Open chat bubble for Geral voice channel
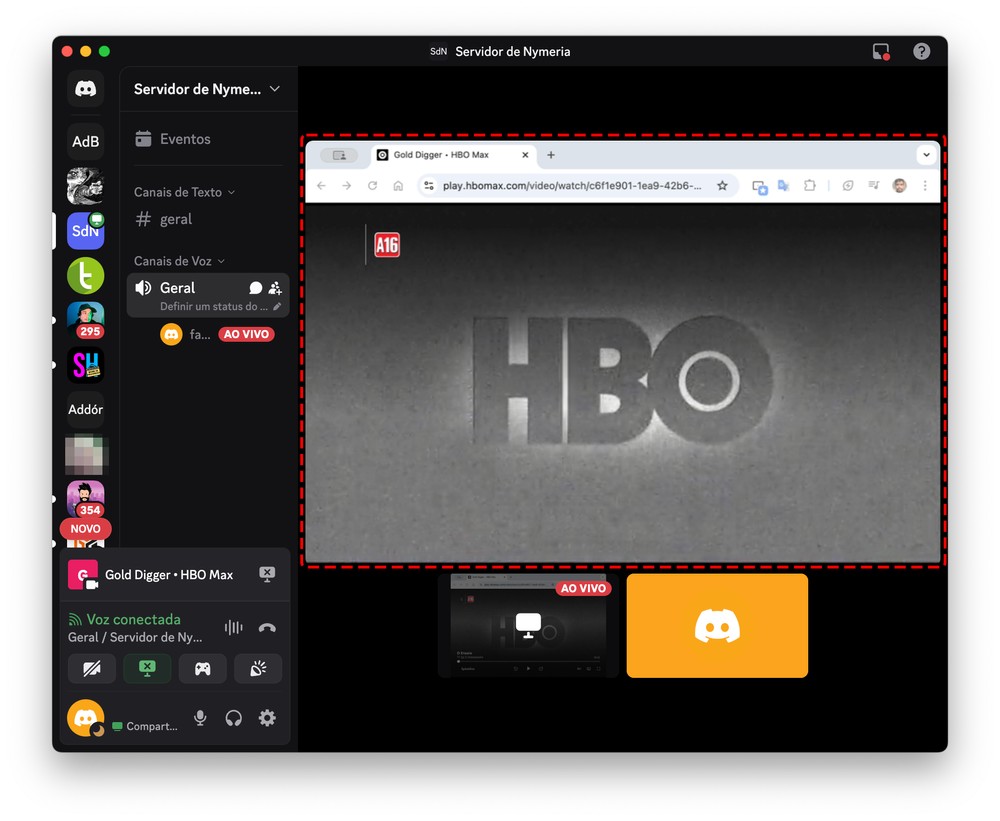 click(255, 288)
